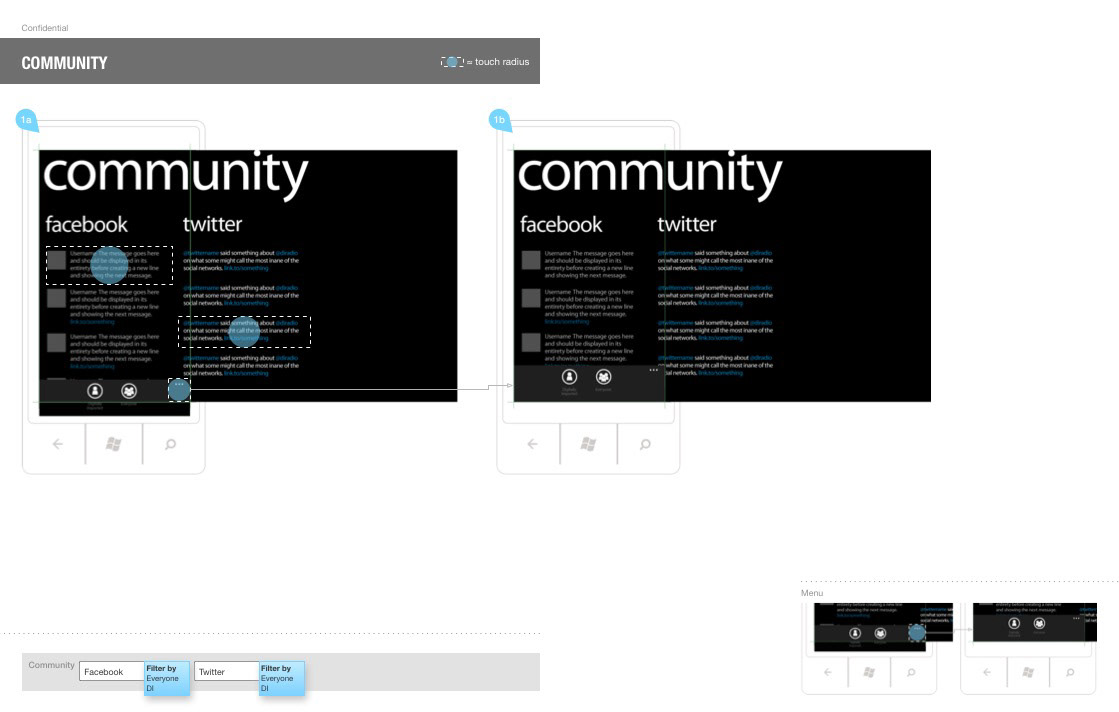This screenshot has width=1119, height=712.
Task: Click the community title in screen 1a
Action: click(176, 175)
